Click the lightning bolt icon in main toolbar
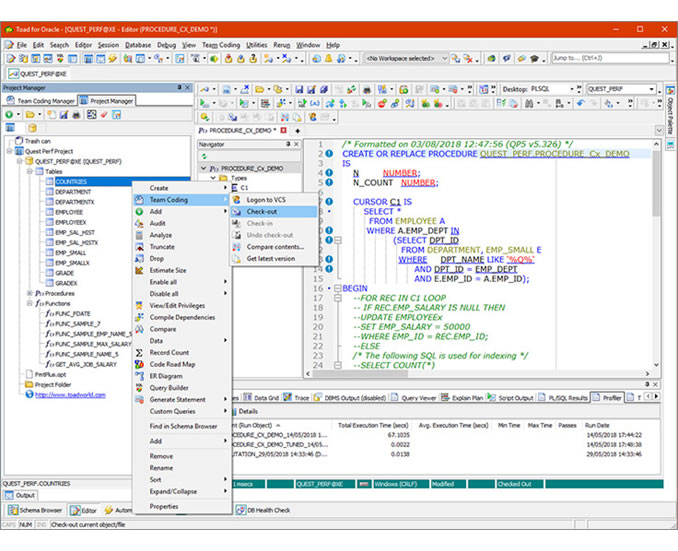Image resolution: width=678 pixels, height=551 pixels. click(x=113, y=58)
